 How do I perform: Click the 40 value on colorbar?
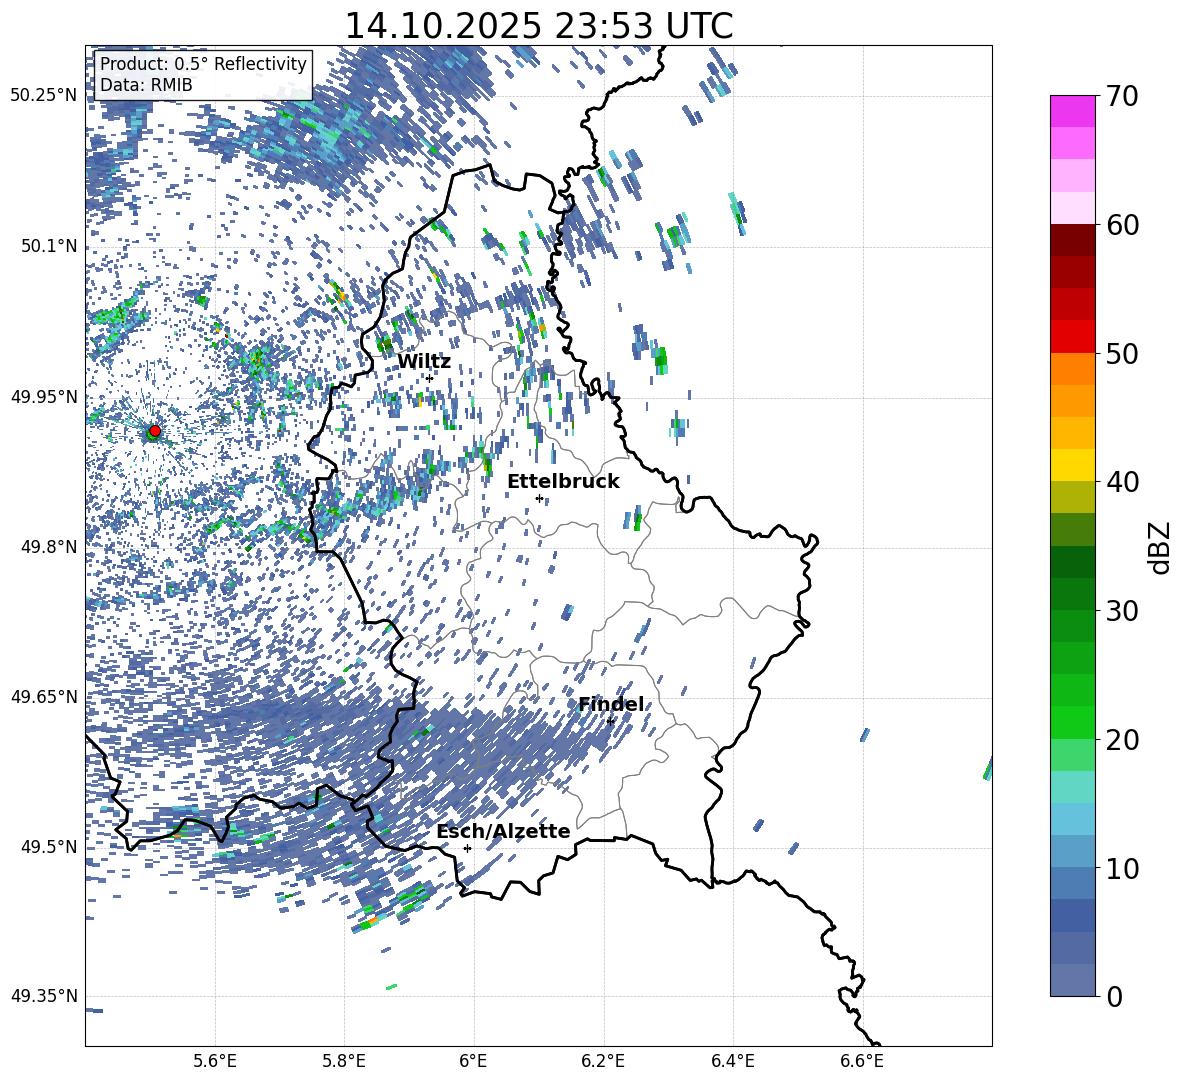point(1121,482)
